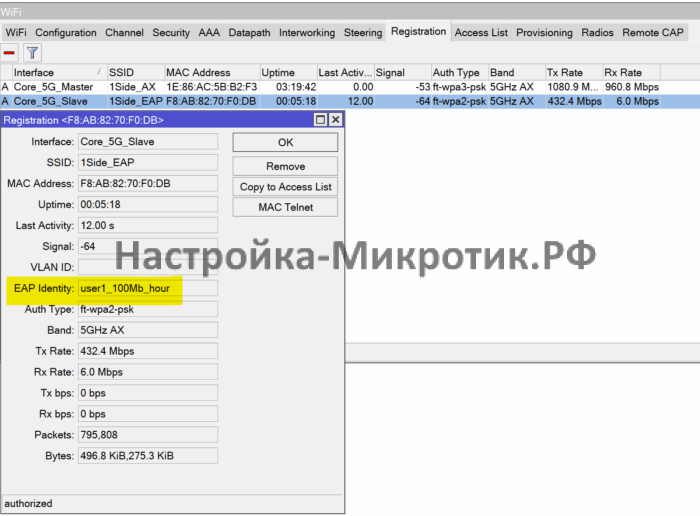Sort by the Interface column header
The width and height of the screenshot is (700, 516).
[59, 72]
